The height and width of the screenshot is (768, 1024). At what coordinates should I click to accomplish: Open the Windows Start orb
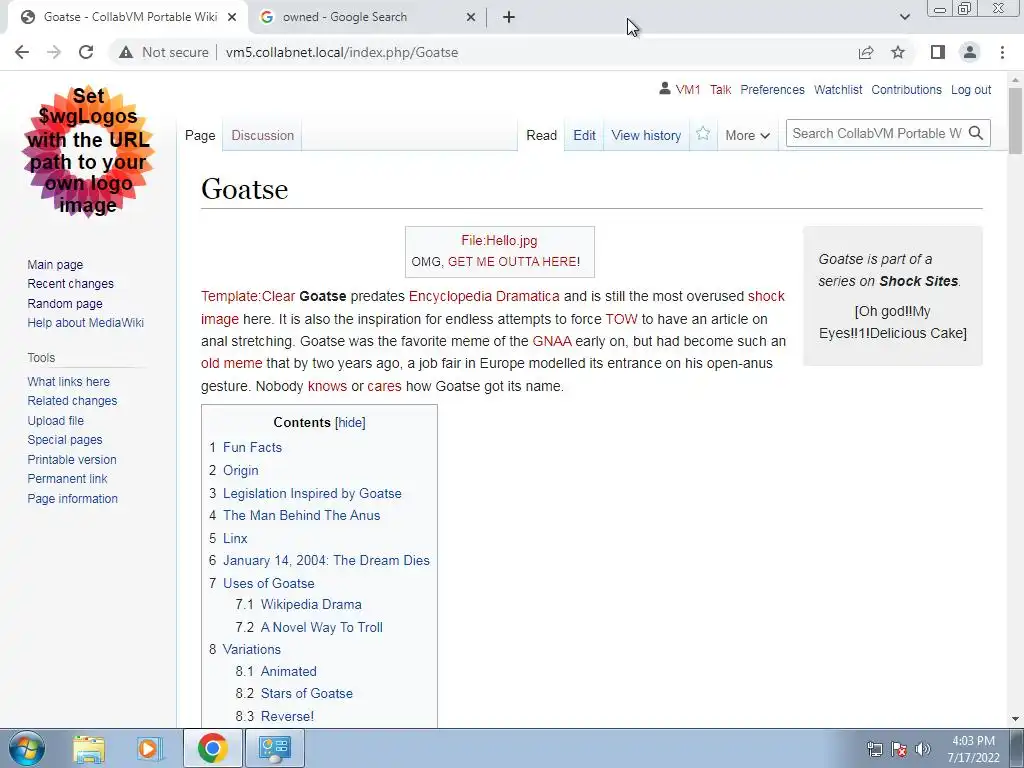pos(27,748)
